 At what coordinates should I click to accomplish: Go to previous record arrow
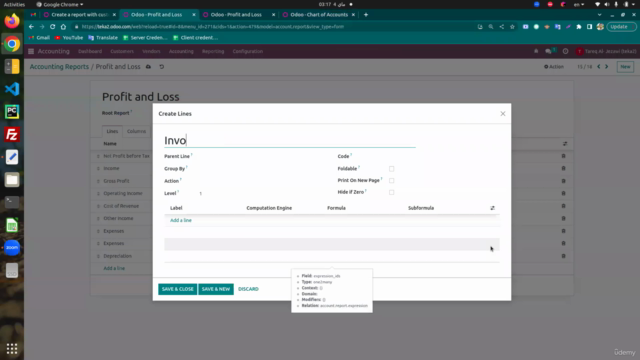click(599, 67)
